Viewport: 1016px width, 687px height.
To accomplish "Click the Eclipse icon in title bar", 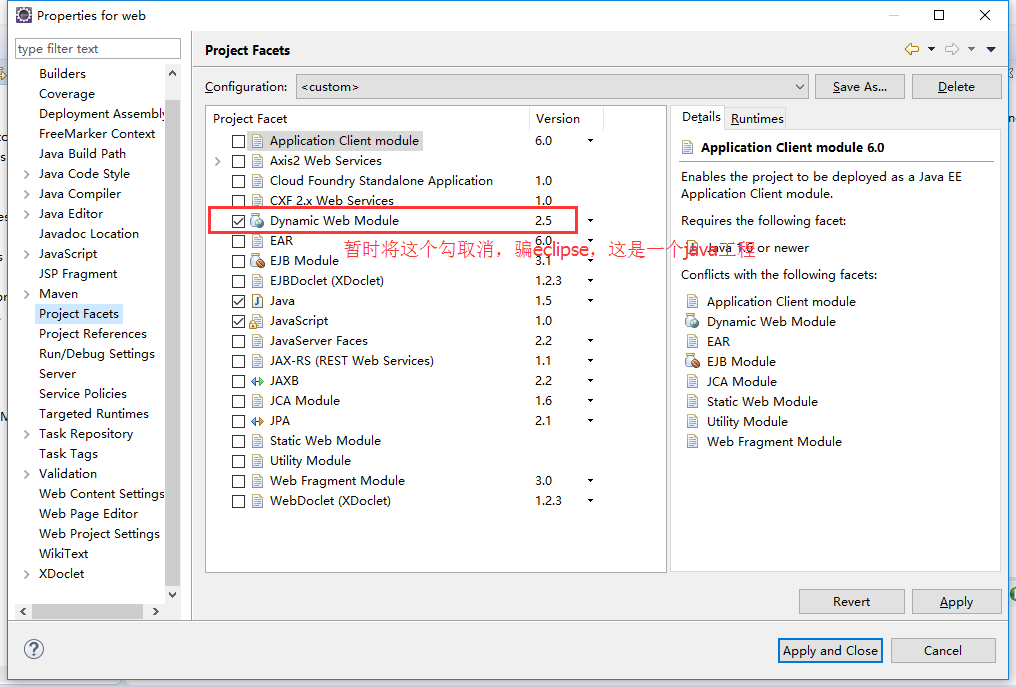I will (x=24, y=15).
